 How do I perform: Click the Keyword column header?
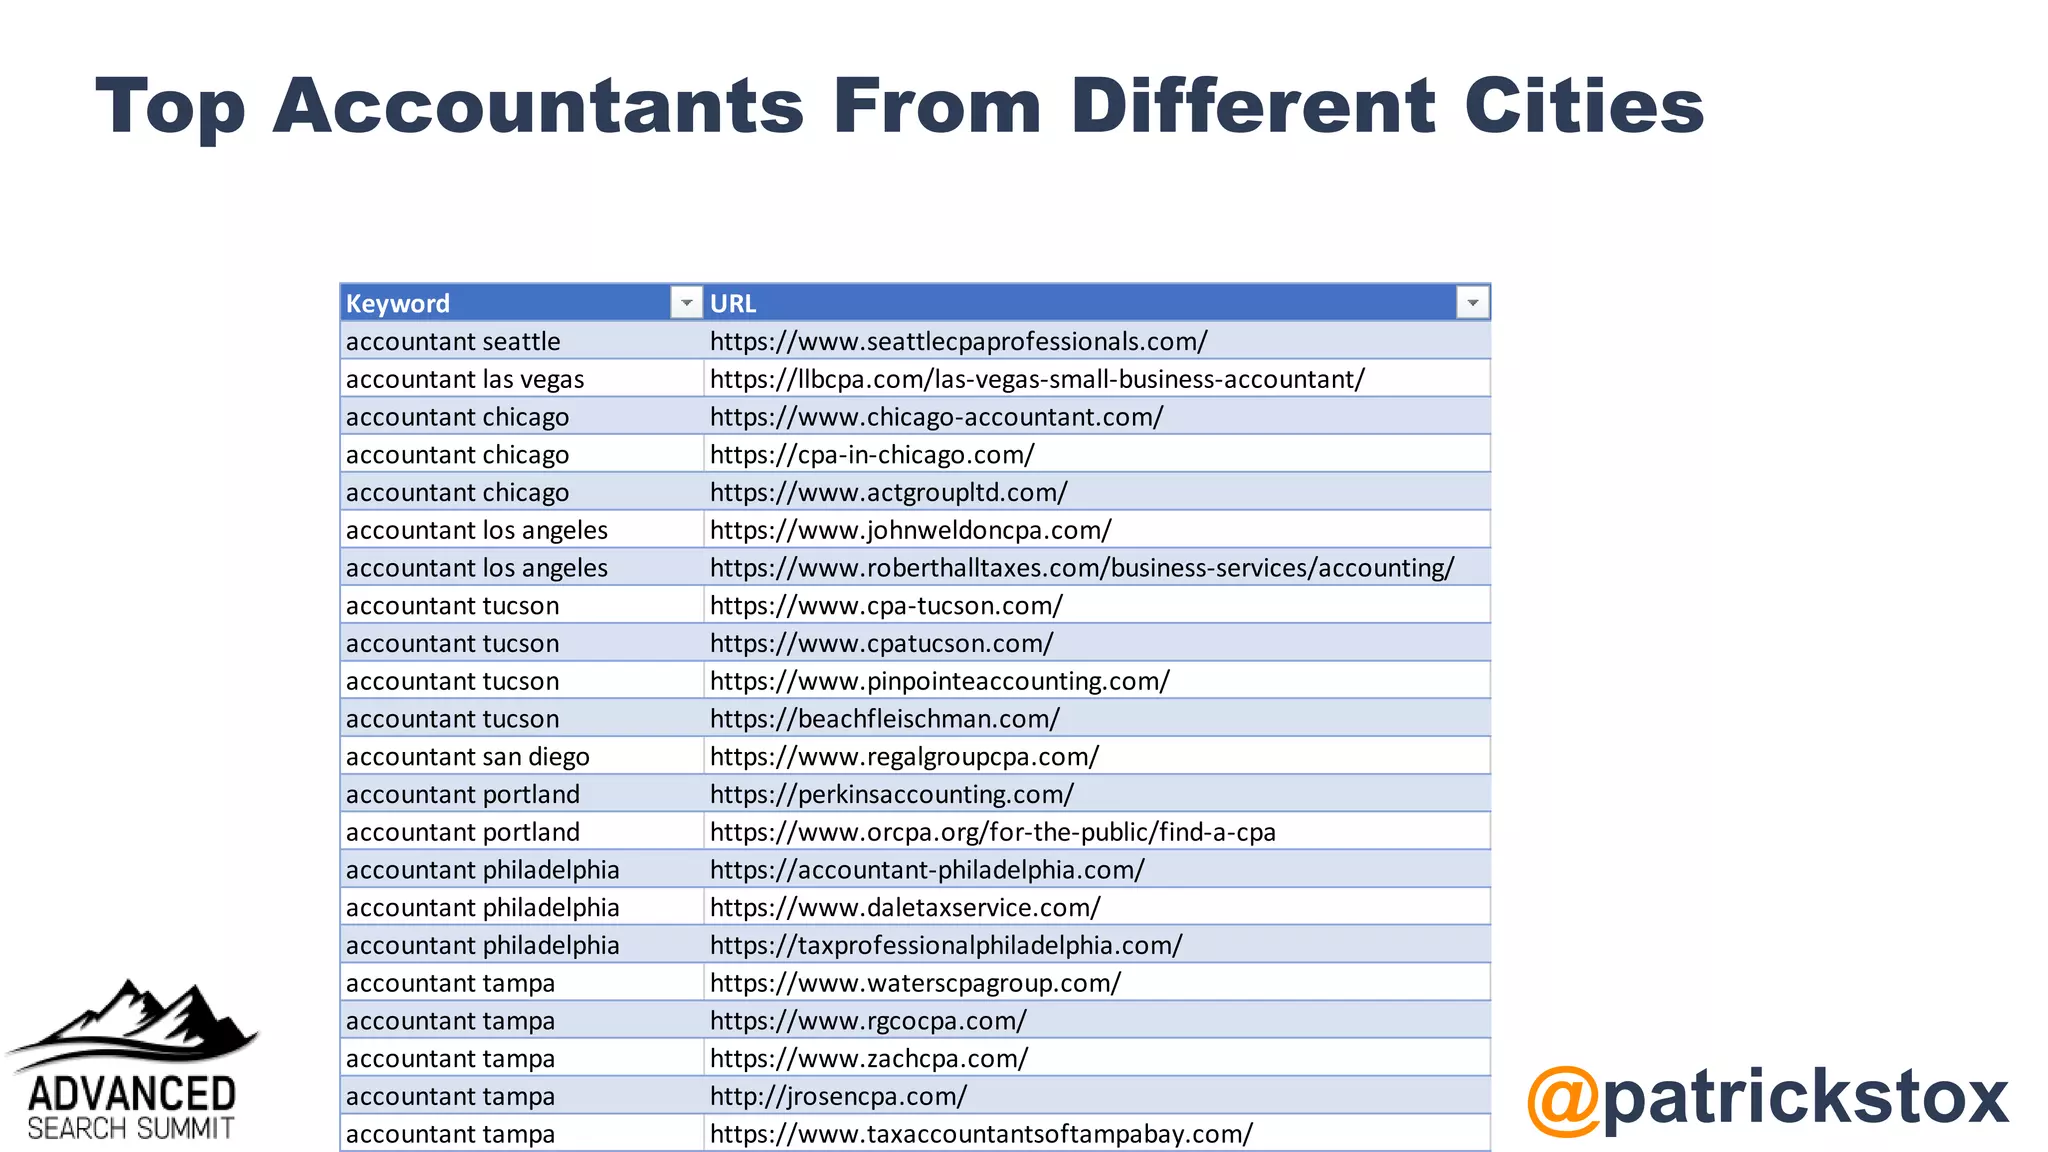(522, 302)
